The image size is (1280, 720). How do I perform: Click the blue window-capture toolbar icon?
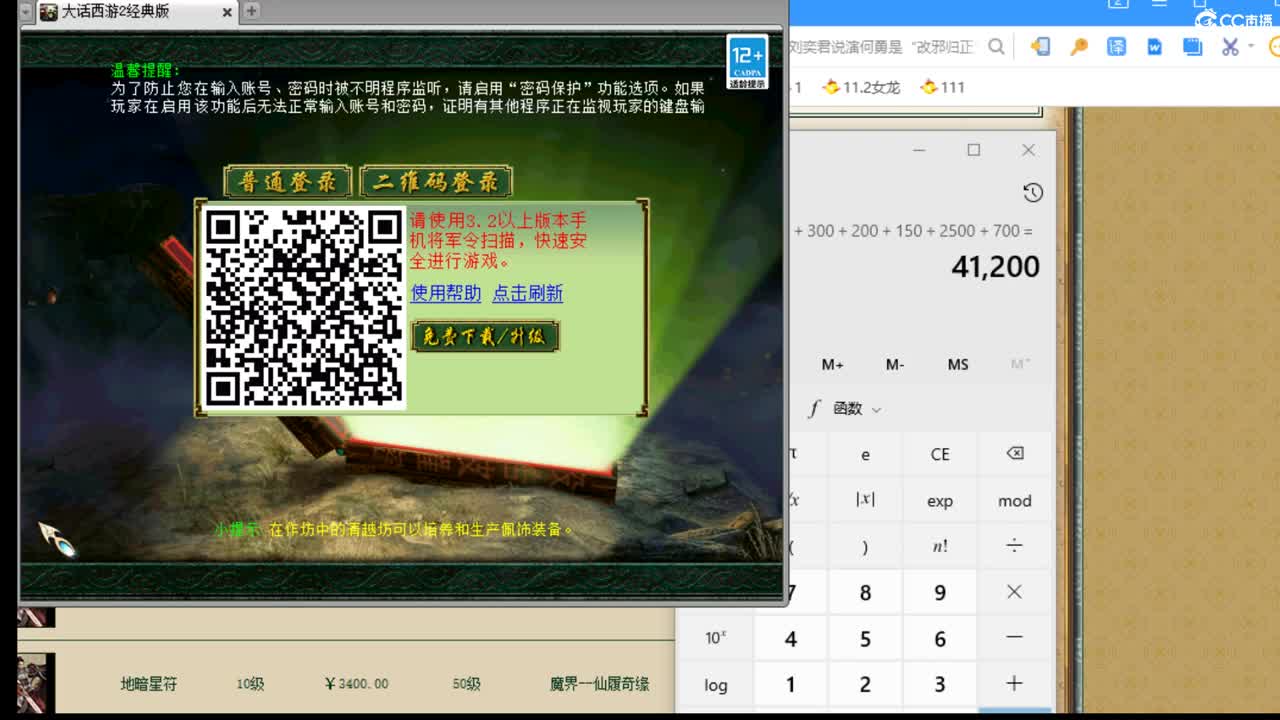click(x=1192, y=47)
